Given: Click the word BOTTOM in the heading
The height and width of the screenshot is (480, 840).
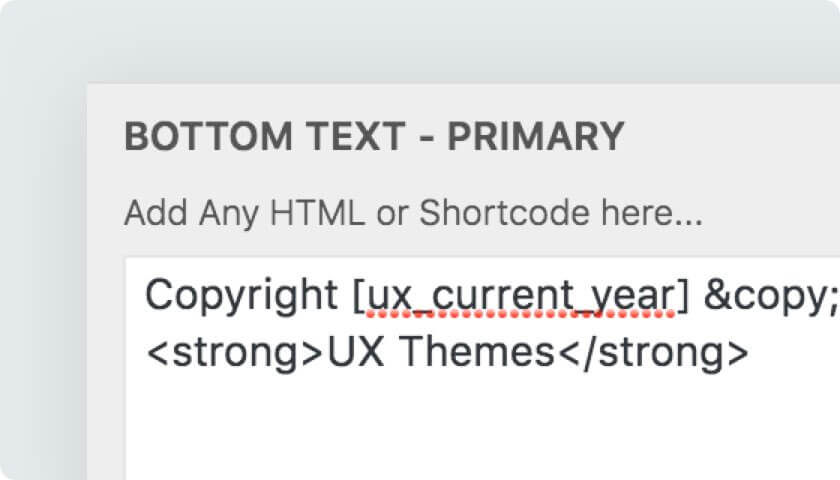Looking at the screenshot, I should [209, 136].
